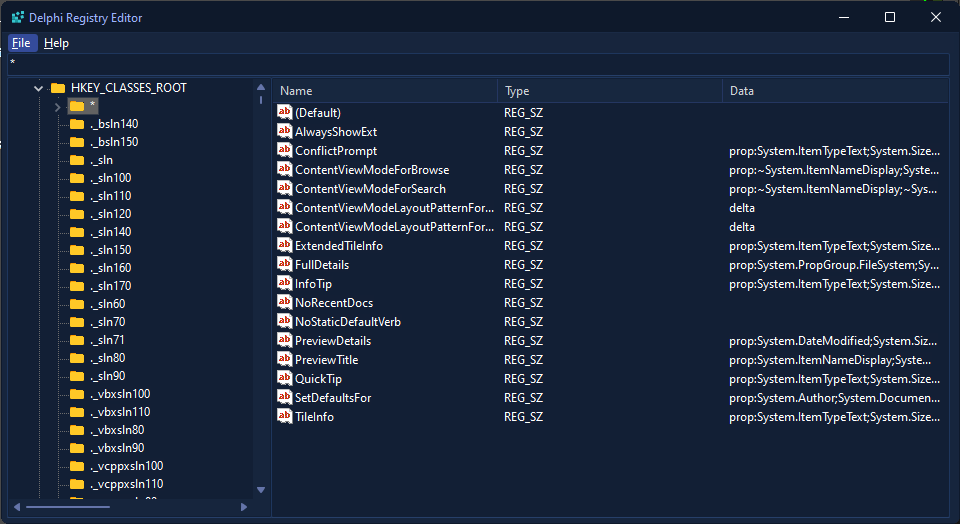
Task: Click the string icon for FullDetails
Action: pos(285,264)
